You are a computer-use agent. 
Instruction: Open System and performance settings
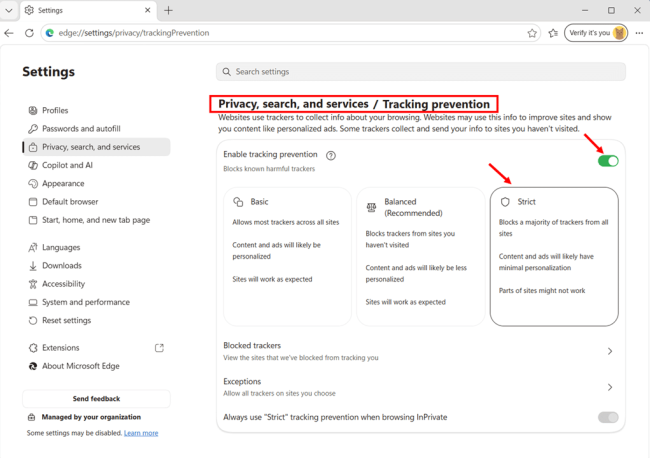(x=96, y=302)
